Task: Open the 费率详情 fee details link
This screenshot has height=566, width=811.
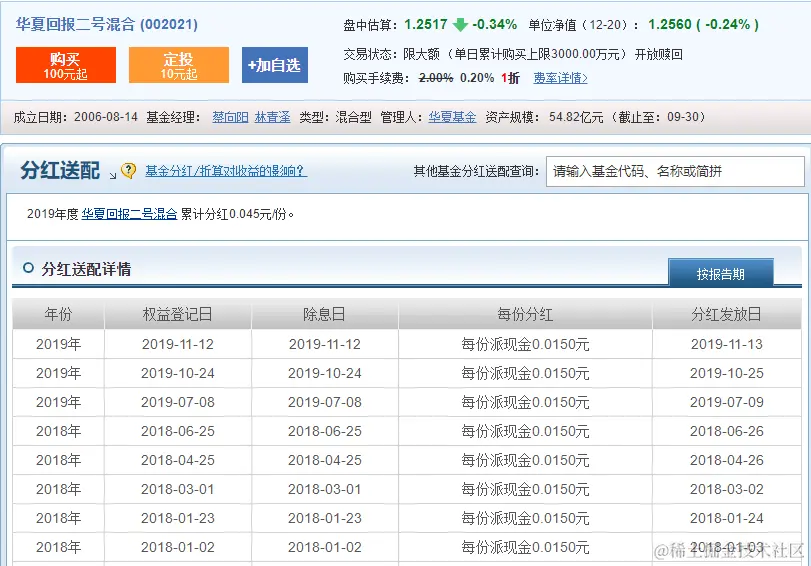Action: 560,78
